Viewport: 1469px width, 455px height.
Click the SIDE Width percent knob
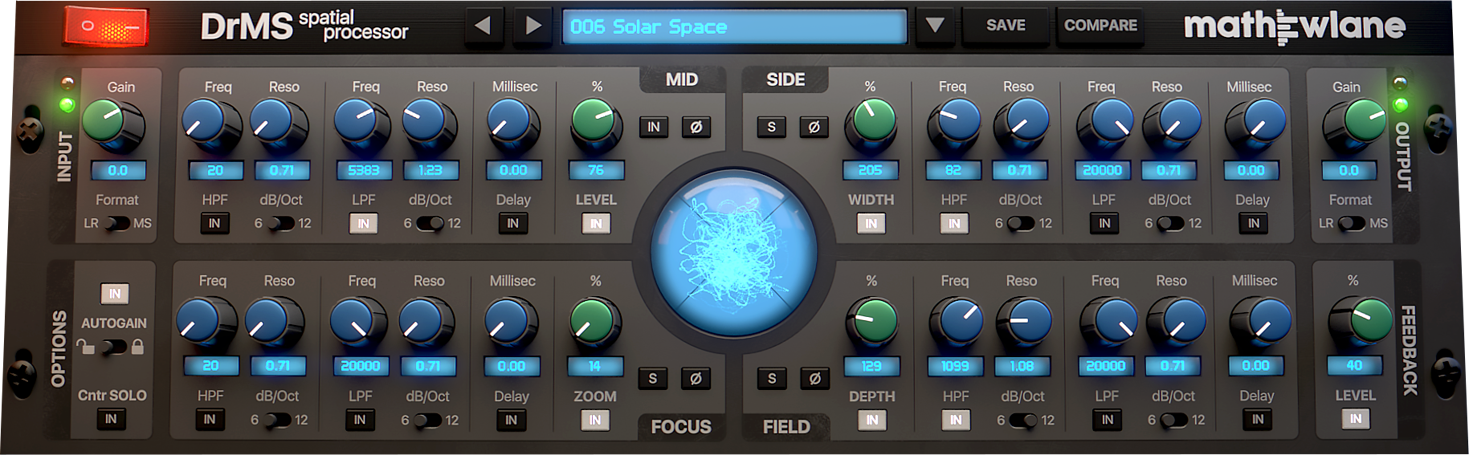[x=870, y=123]
